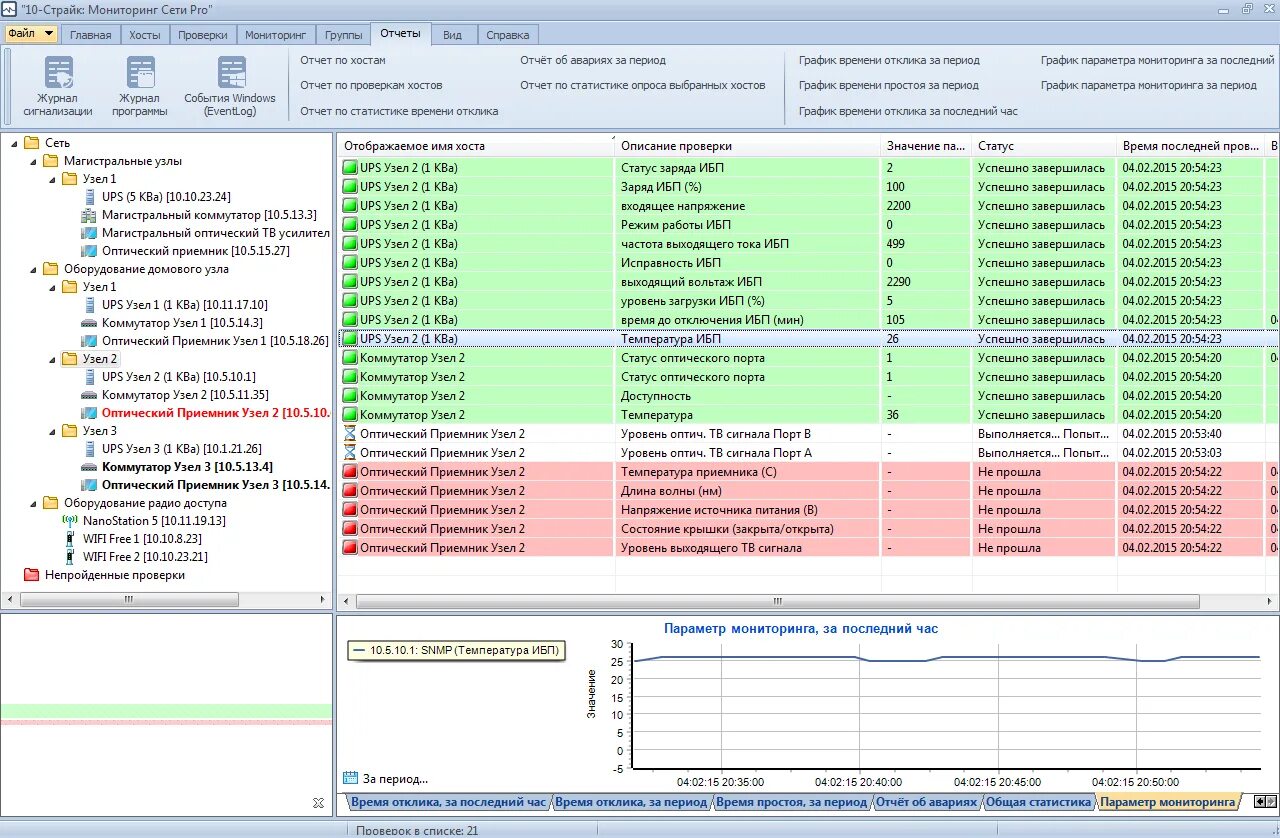Image resolution: width=1280 pixels, height=838 pixels.
Task: Select Оптический Приемник Узел 2 red tree item
Action: click(x=215, y=413)
